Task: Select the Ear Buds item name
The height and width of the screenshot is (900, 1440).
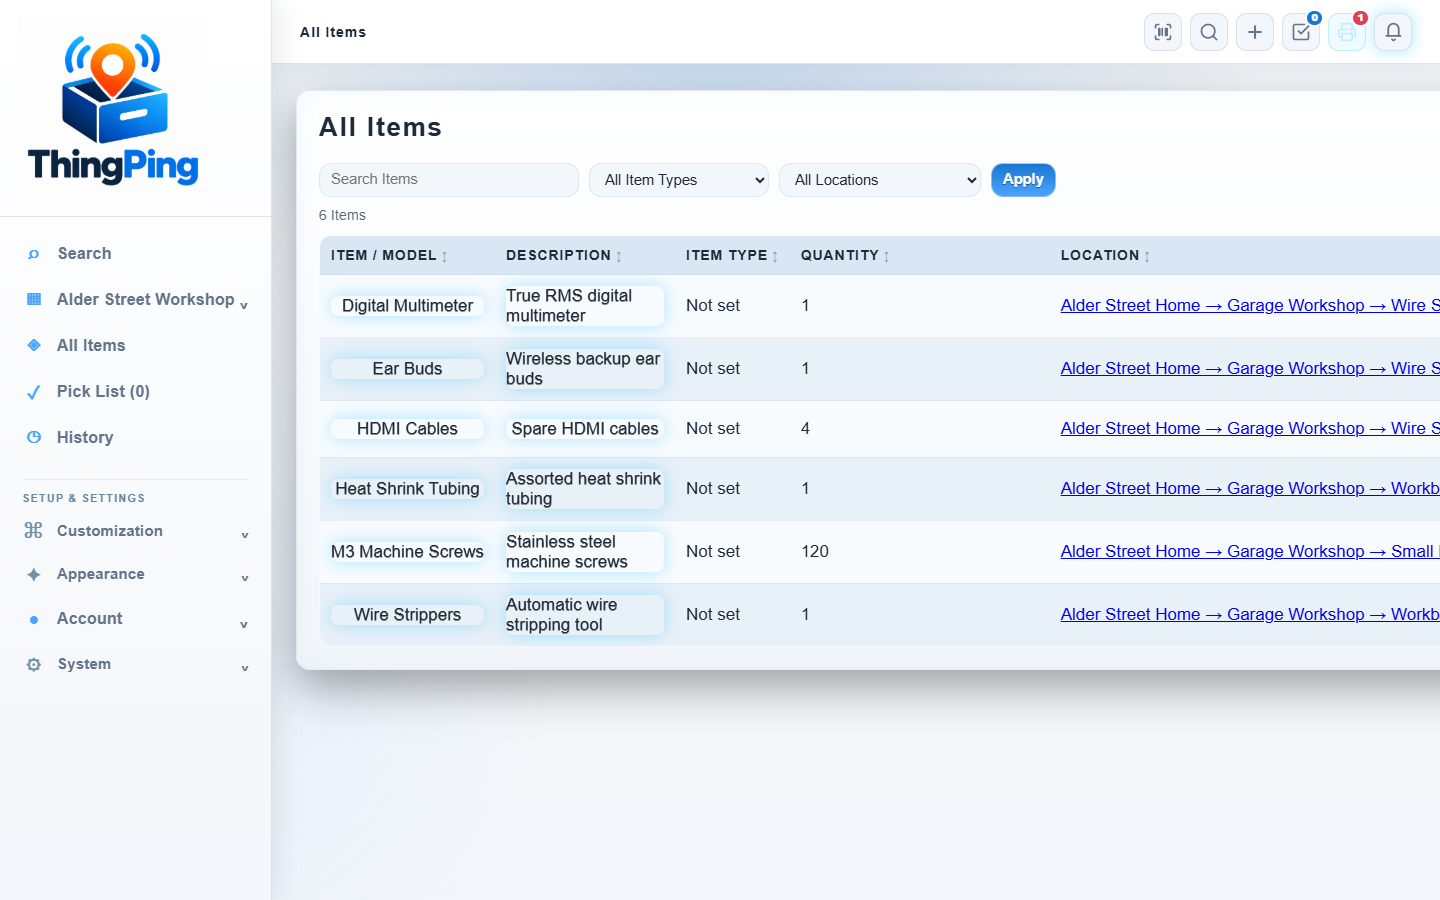Action: [407, 369]
